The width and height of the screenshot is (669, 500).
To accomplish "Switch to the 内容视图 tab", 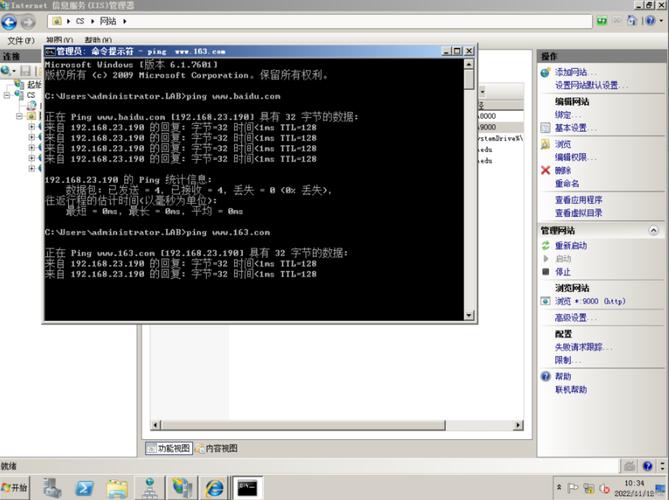I will click(x=216, y=448).
